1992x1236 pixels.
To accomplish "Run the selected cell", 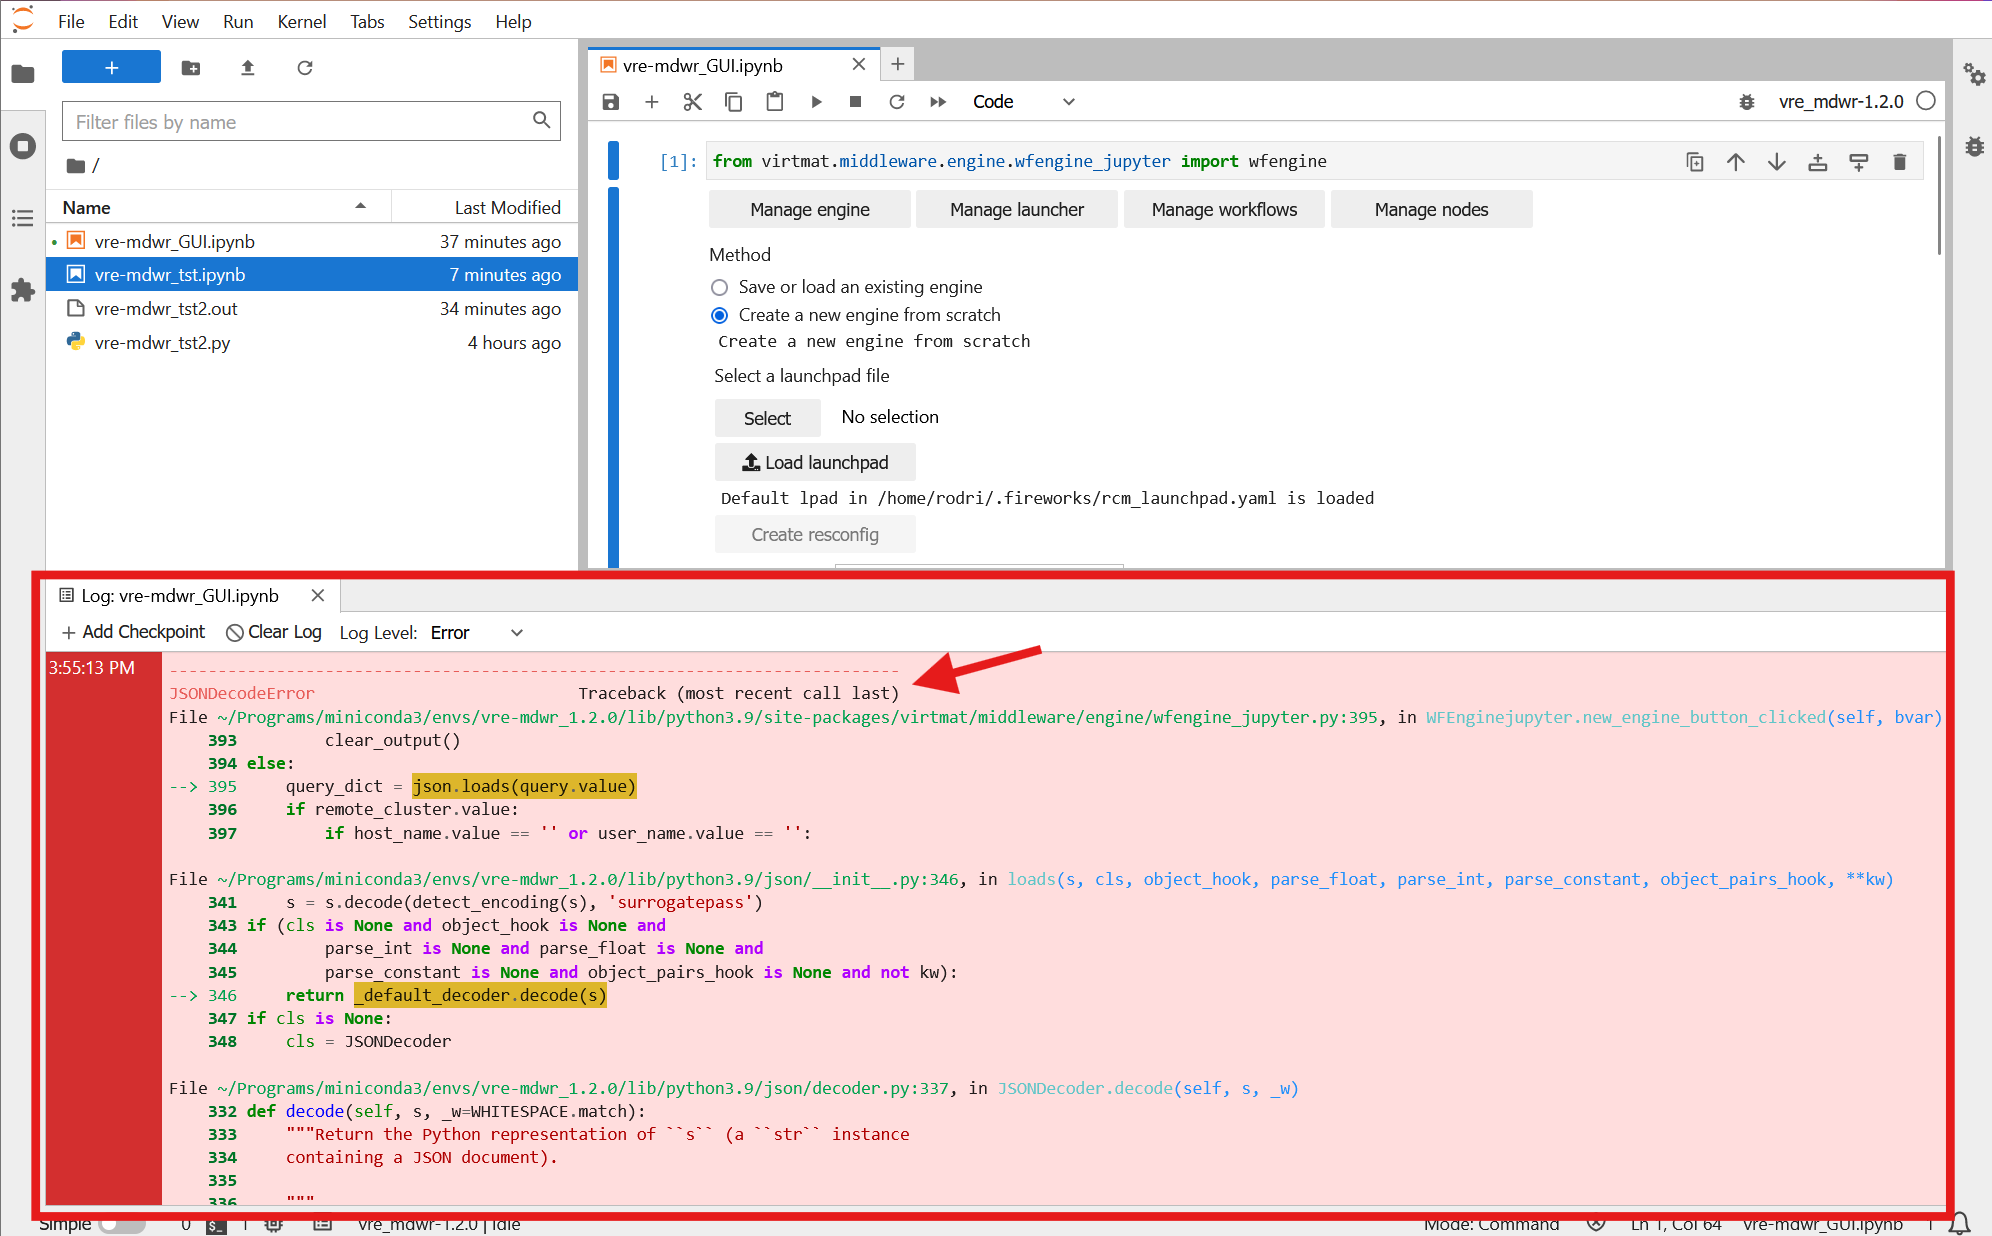I will 816,102.
